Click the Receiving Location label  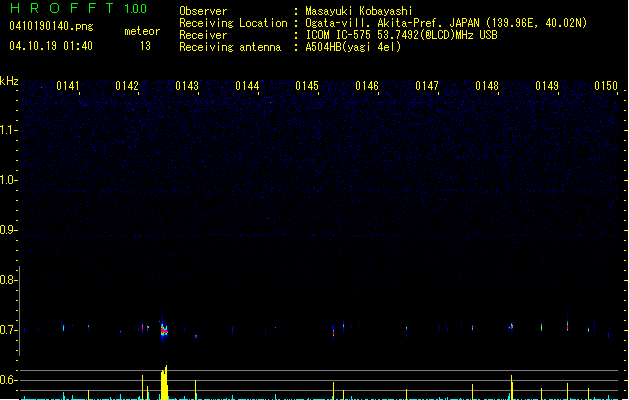[233, 23]
